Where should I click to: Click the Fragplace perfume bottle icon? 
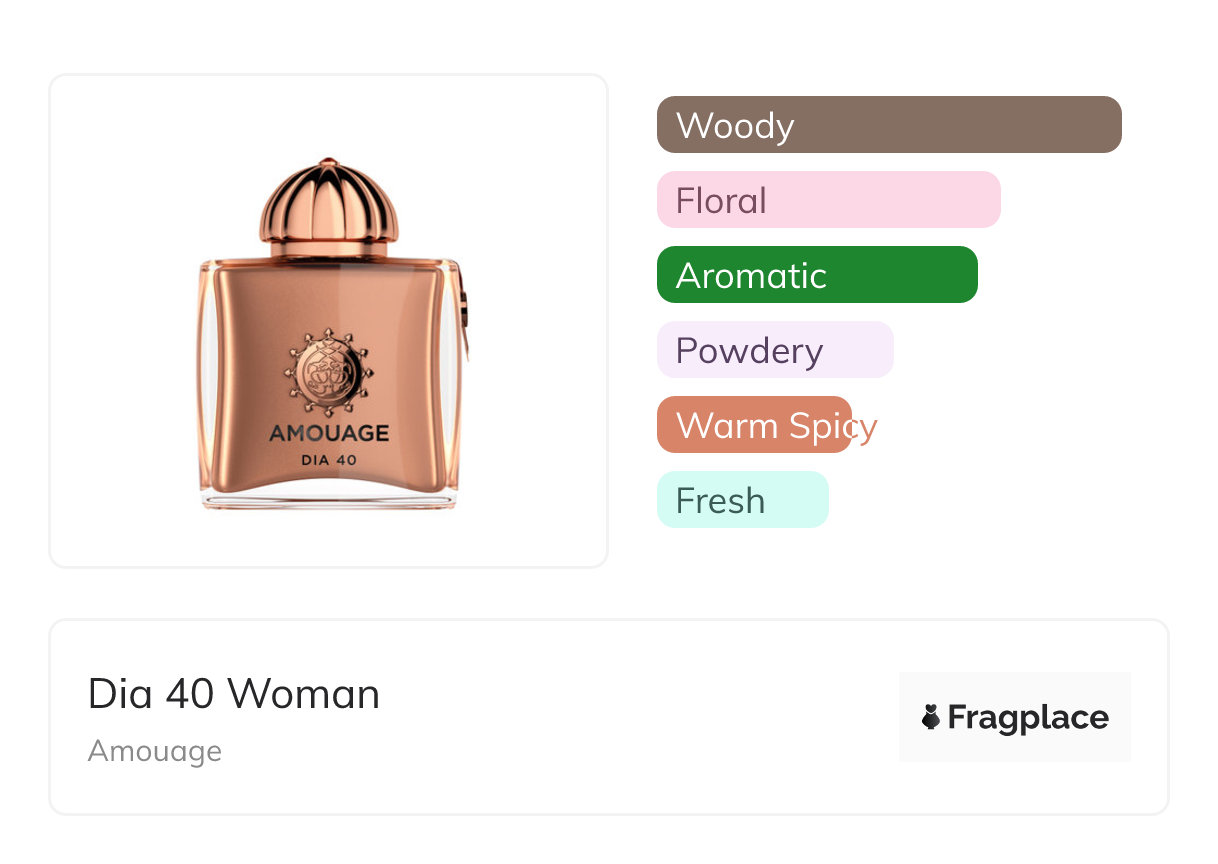coord(931,717)
